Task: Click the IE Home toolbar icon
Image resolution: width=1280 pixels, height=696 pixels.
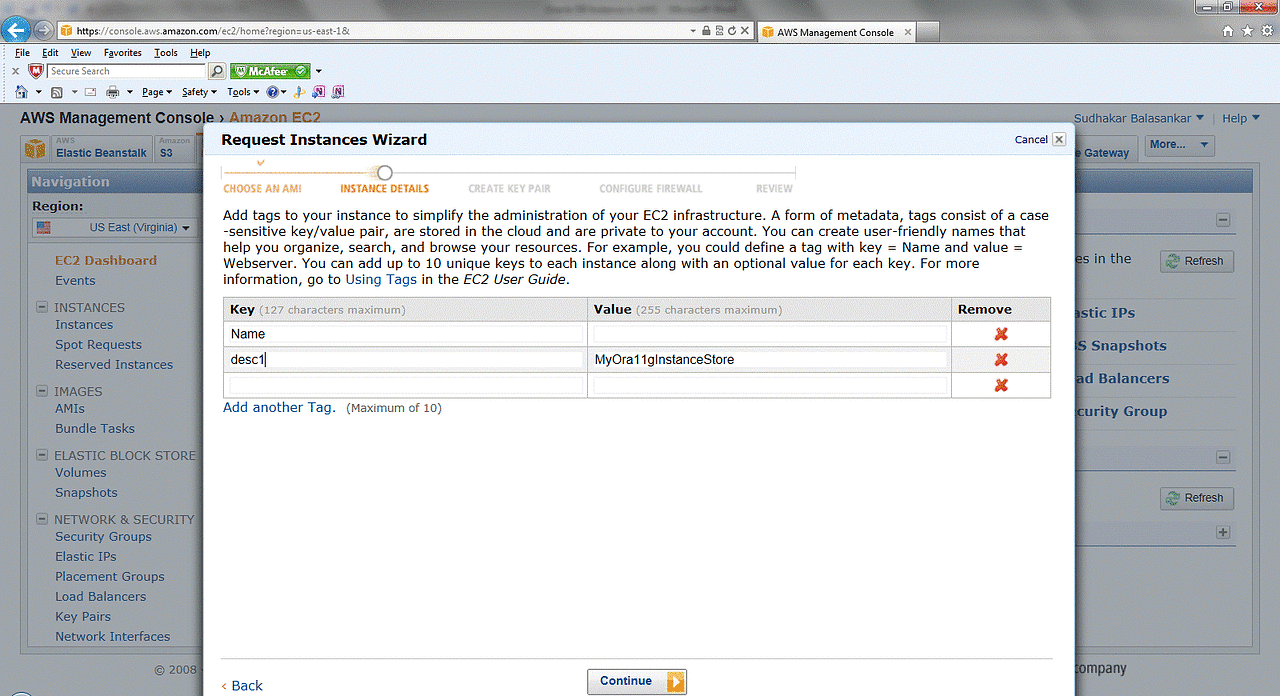Action: [x=22, y=92]
